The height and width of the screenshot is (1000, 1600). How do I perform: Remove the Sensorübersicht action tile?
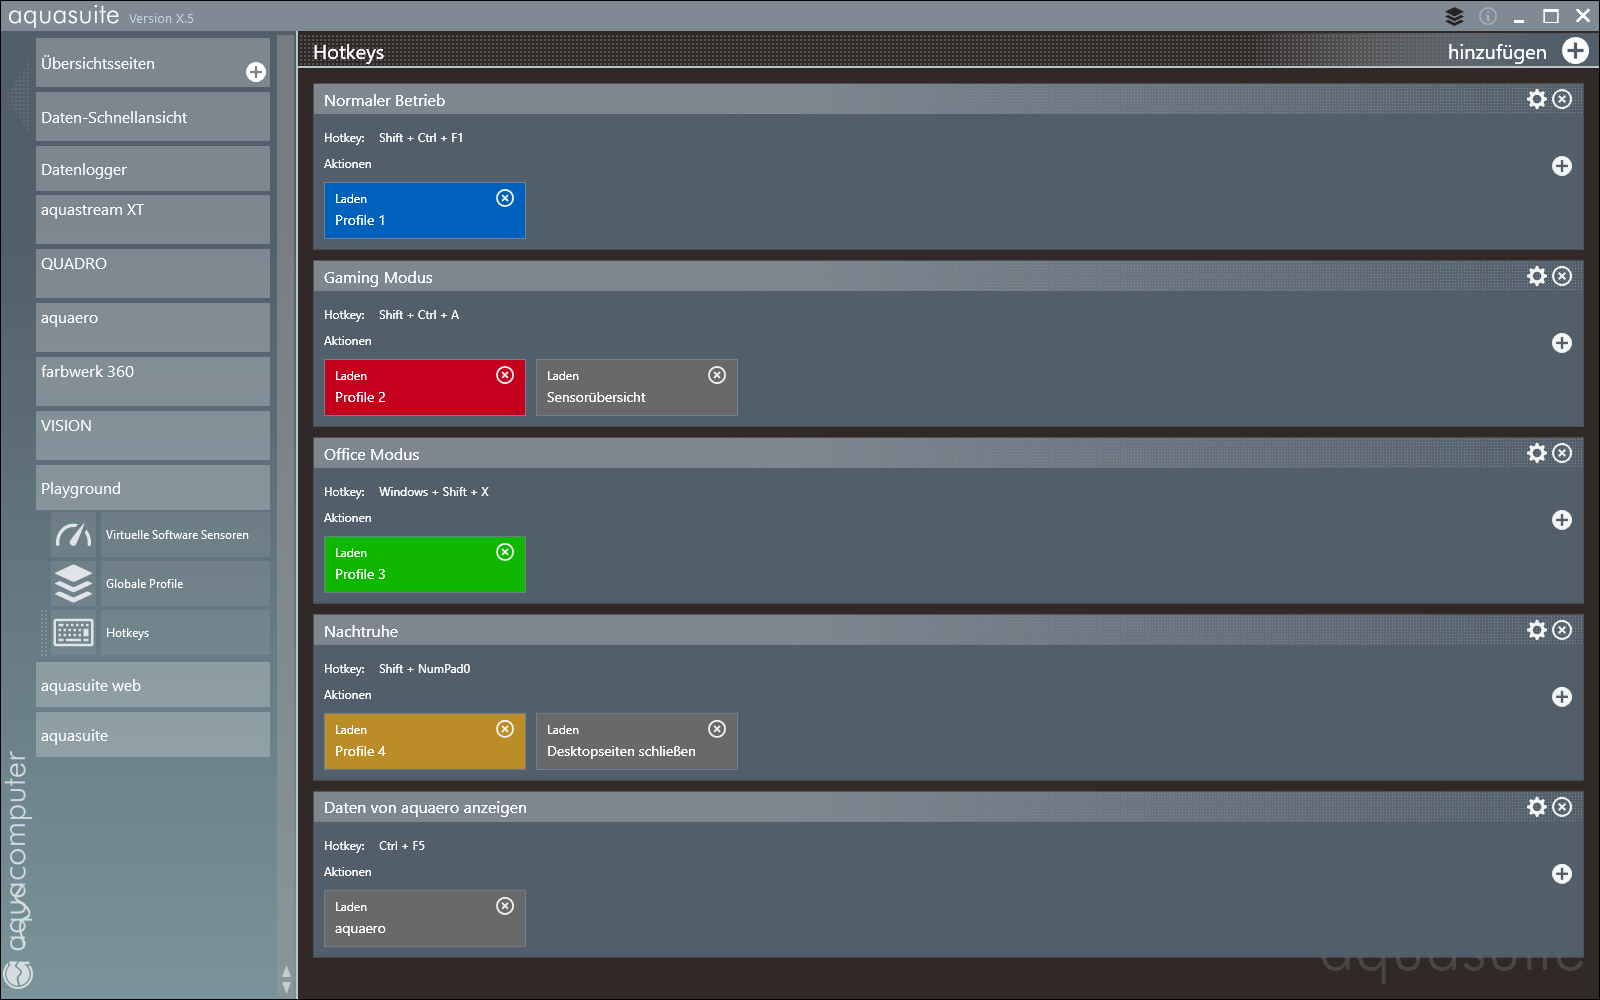coord(717,375)
